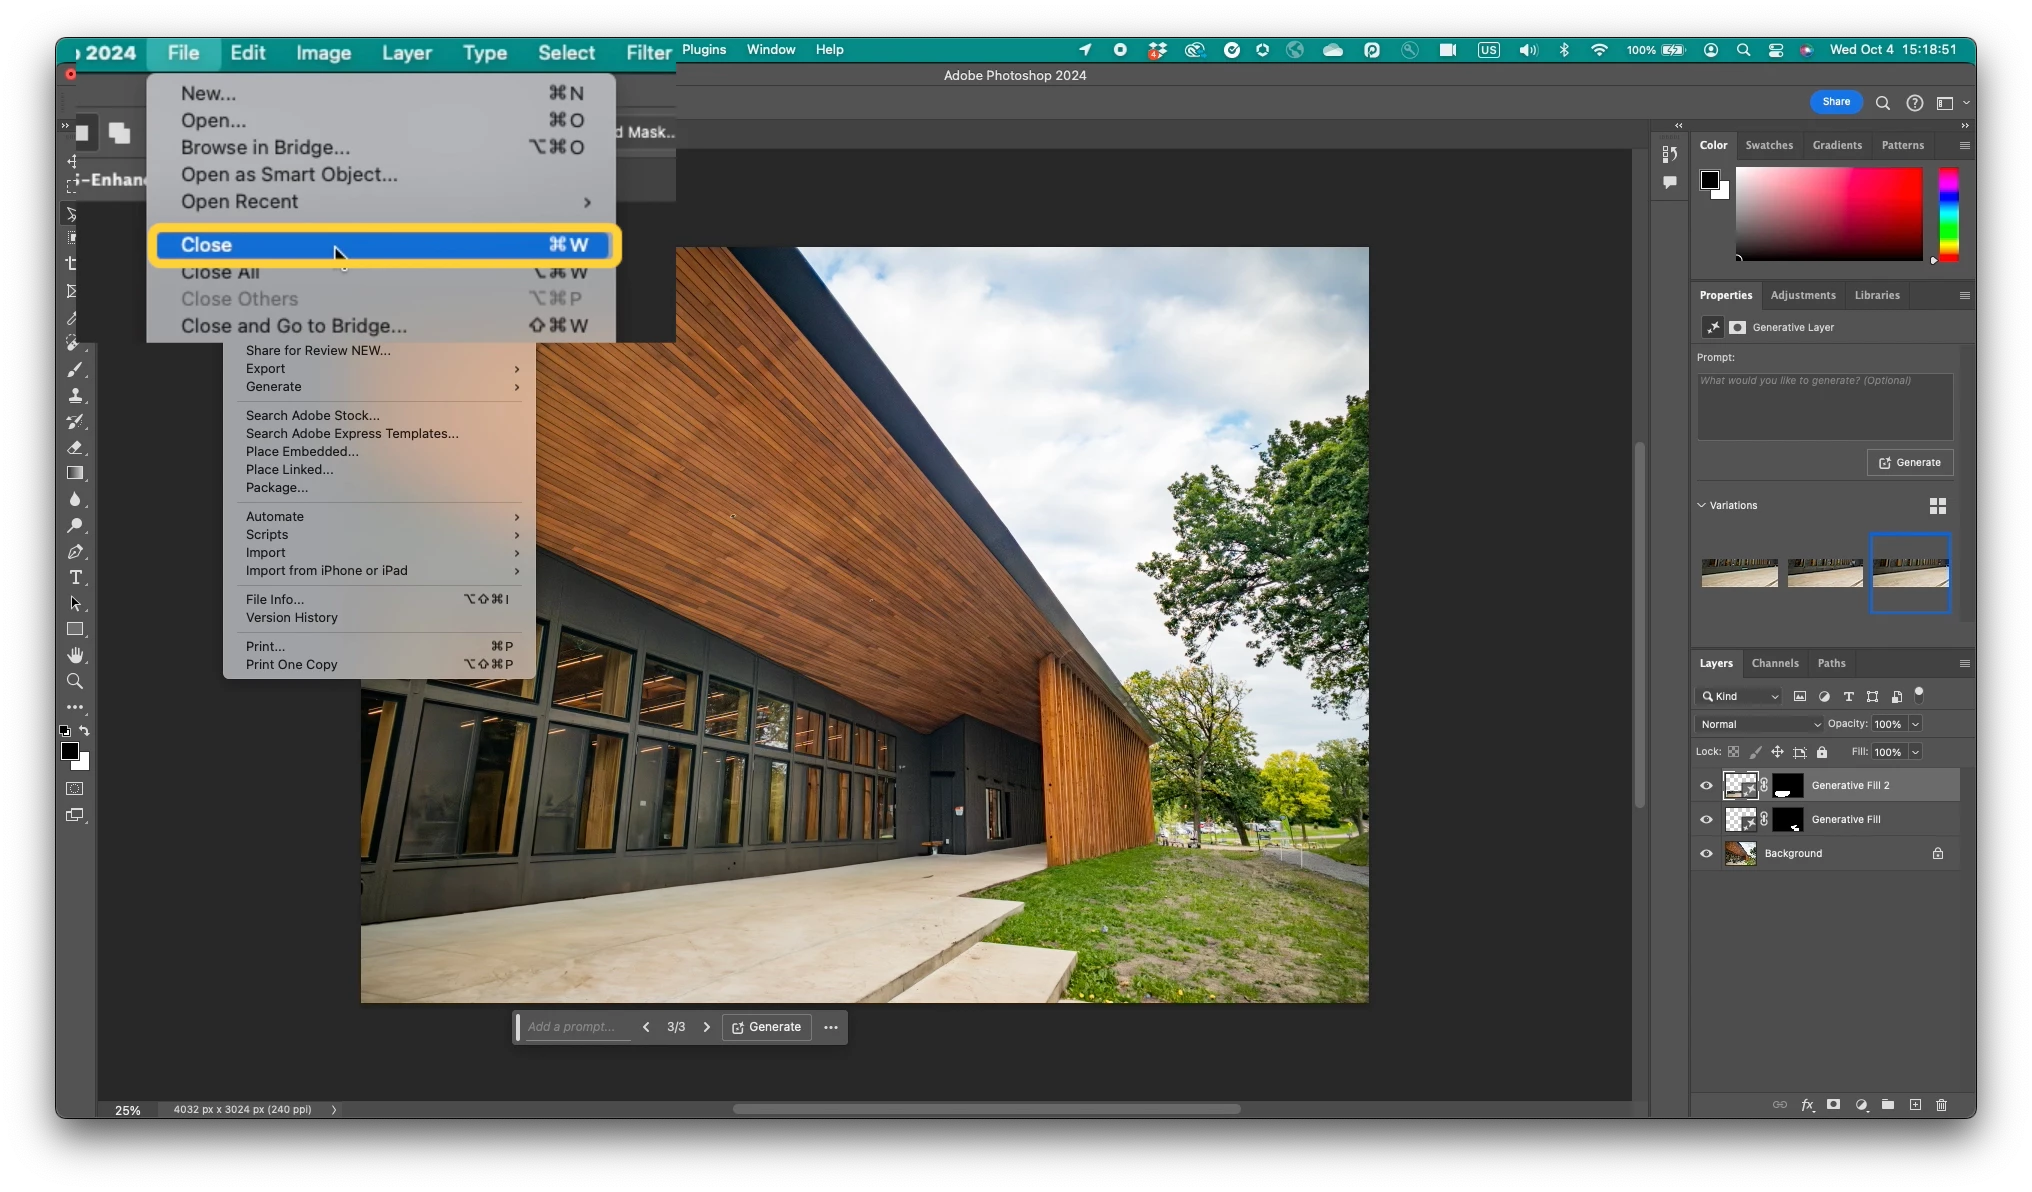Image resolution: width=2032 pixels, height=1192 pixels.
Task: Create new layer with plus icon
Action: pyautogui.click(x=1915, y=1105)
